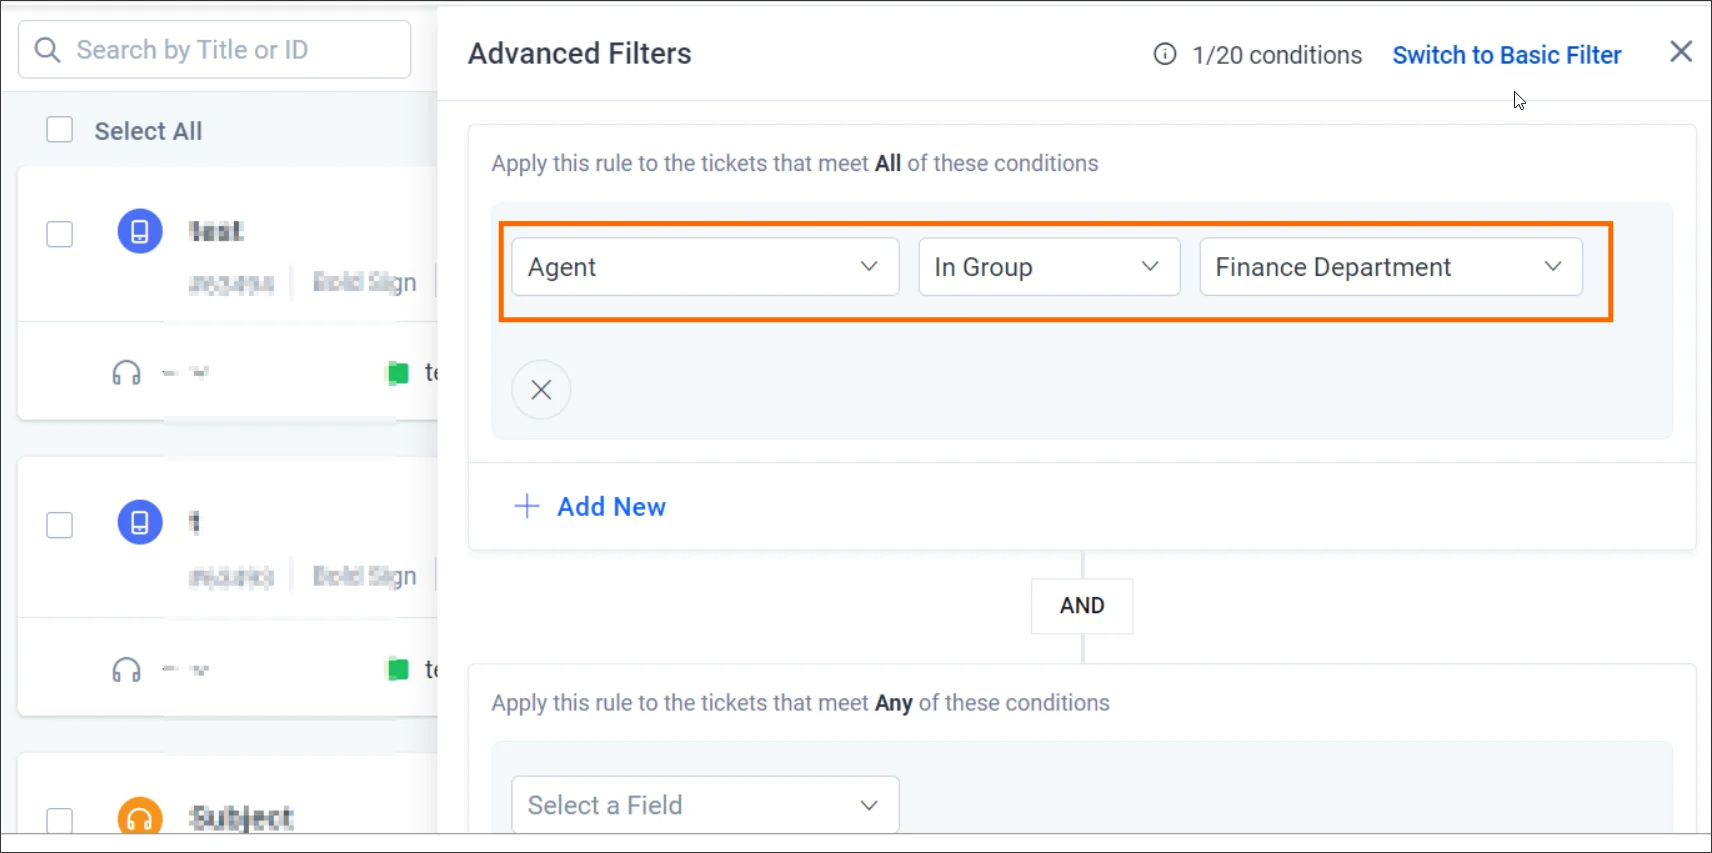Open the Finance Department value dropdown

(x=1391, y=267)
